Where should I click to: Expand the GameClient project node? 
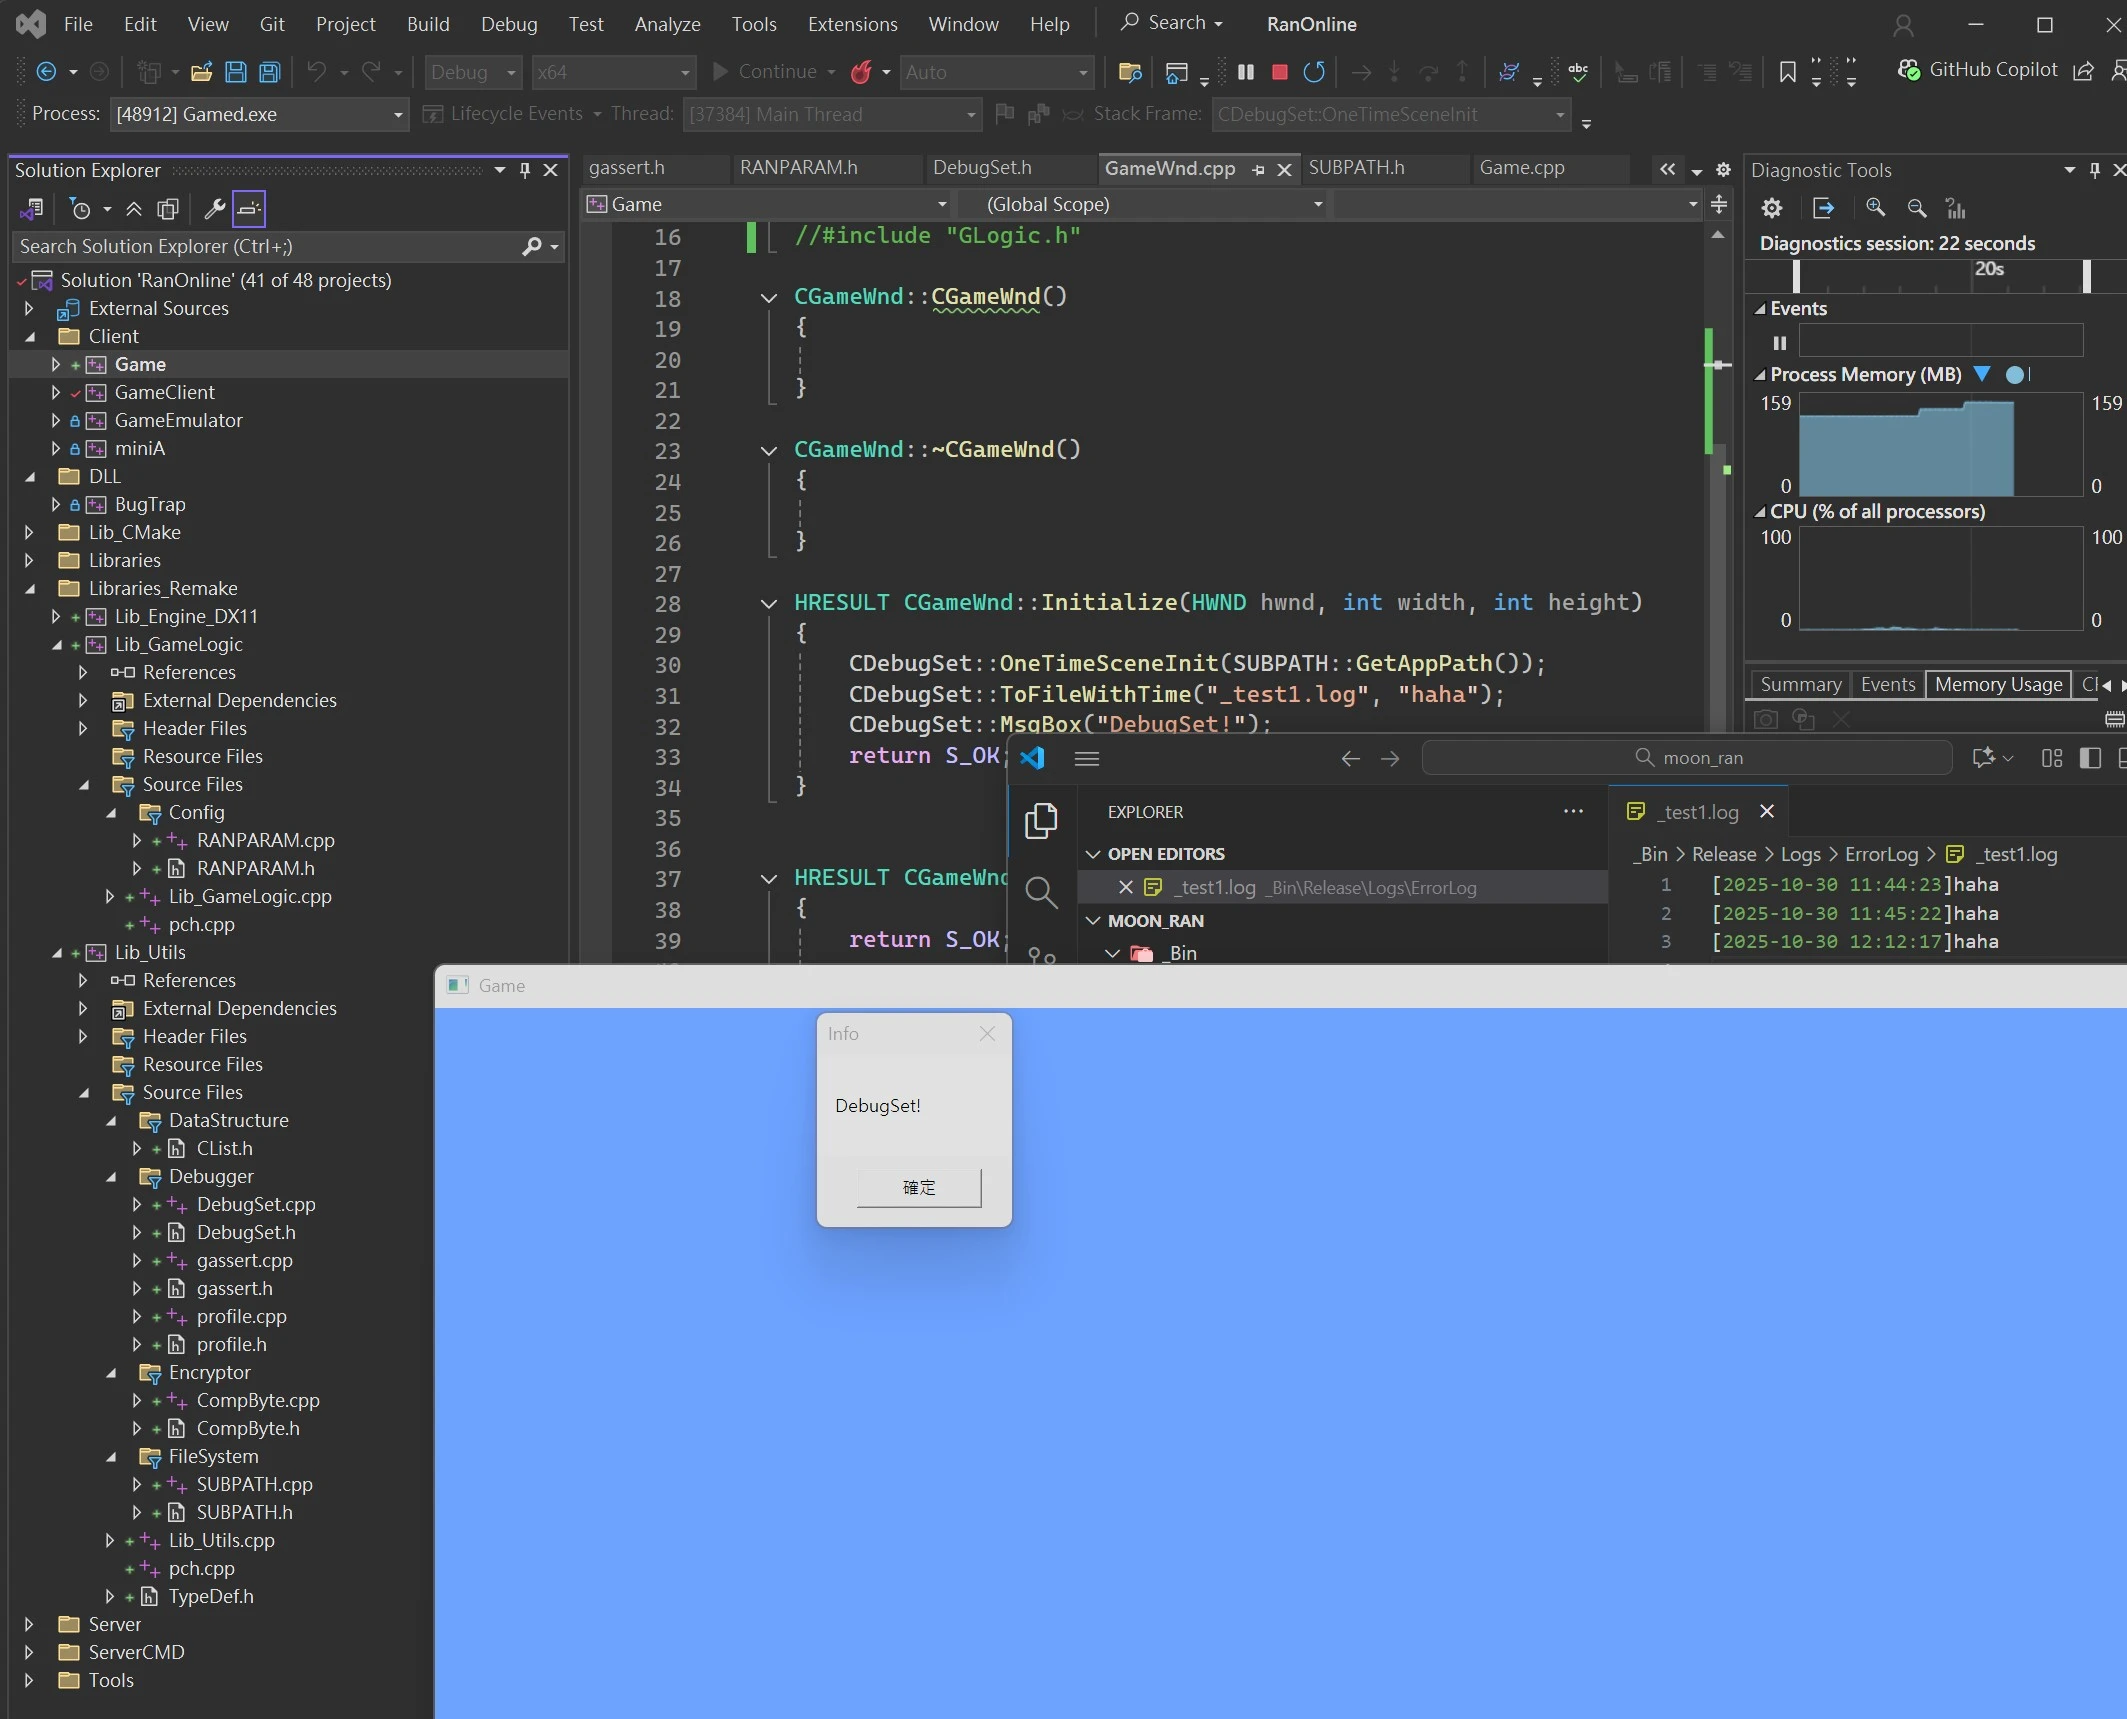(x=56, y=392)
